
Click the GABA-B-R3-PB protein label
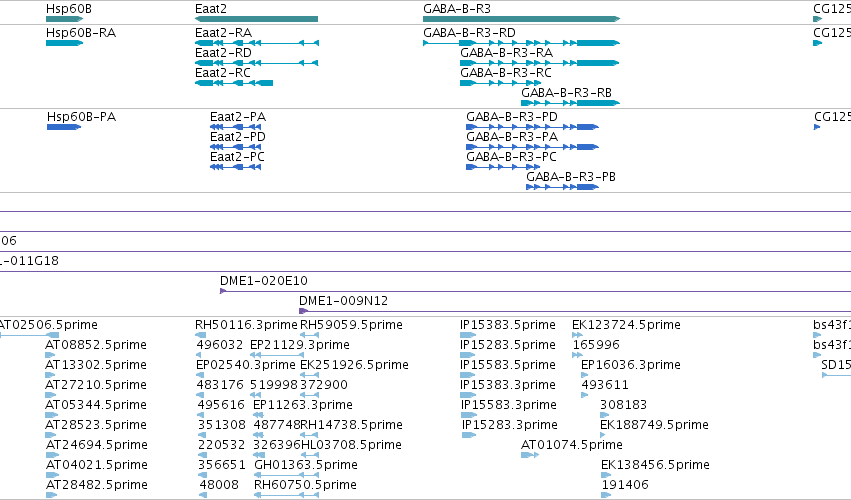pos(571,177)
